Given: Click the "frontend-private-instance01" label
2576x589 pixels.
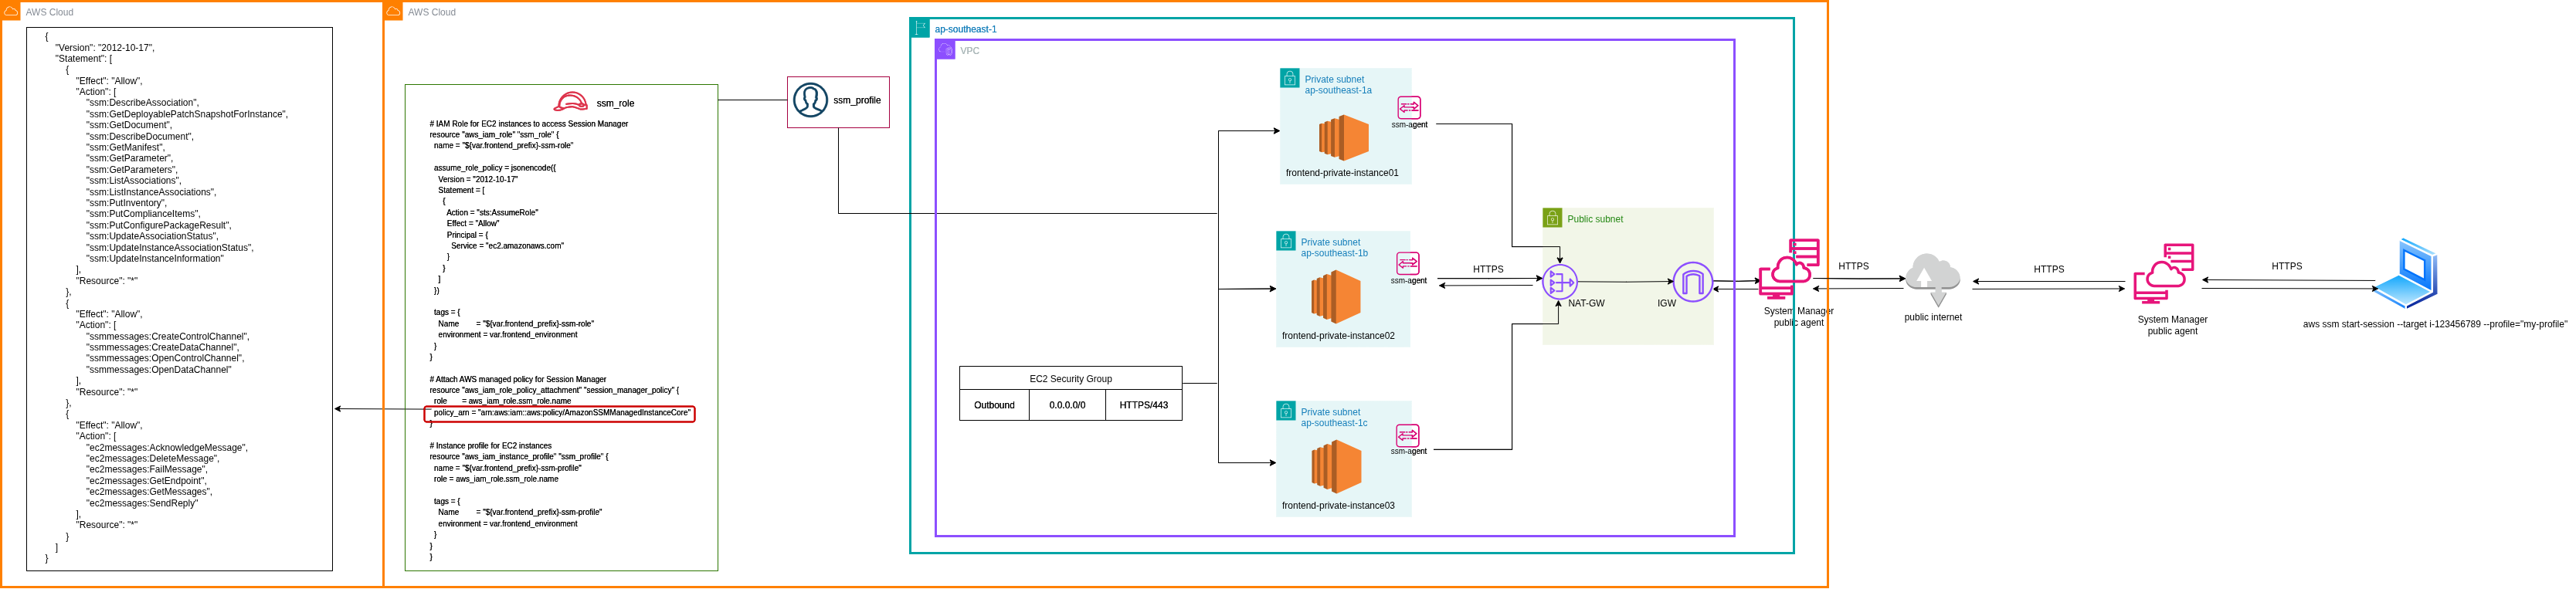Looking at the screenshot, I should (1342, 173).
